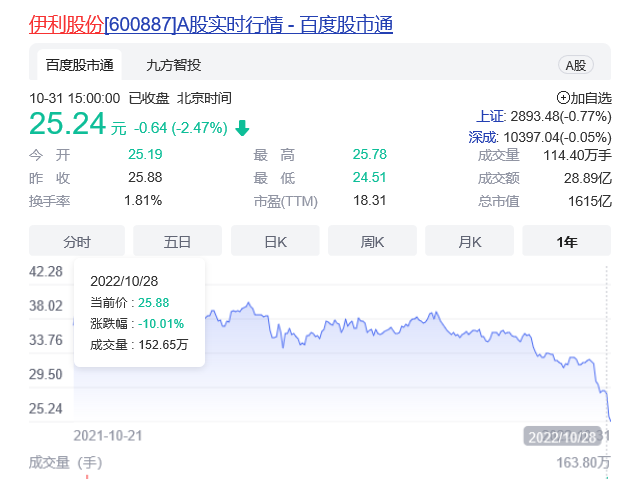Viewport: 639px width, 479px height.
Task: Select the 月K chart tab
Action: point(469,242)
